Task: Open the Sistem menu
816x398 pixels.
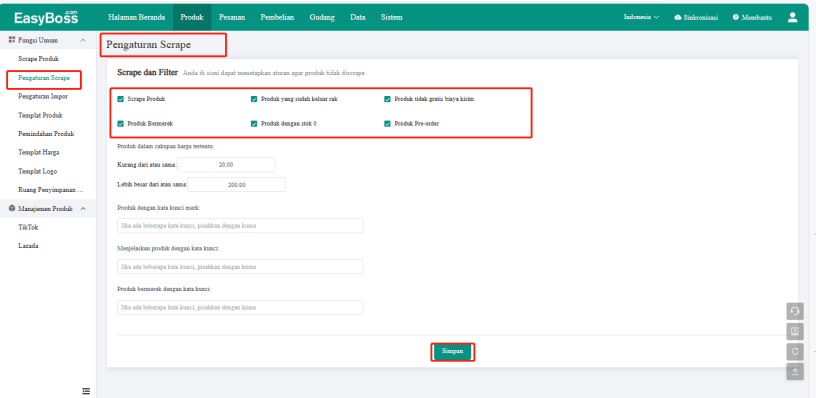Action: click(x=391, y=17)
